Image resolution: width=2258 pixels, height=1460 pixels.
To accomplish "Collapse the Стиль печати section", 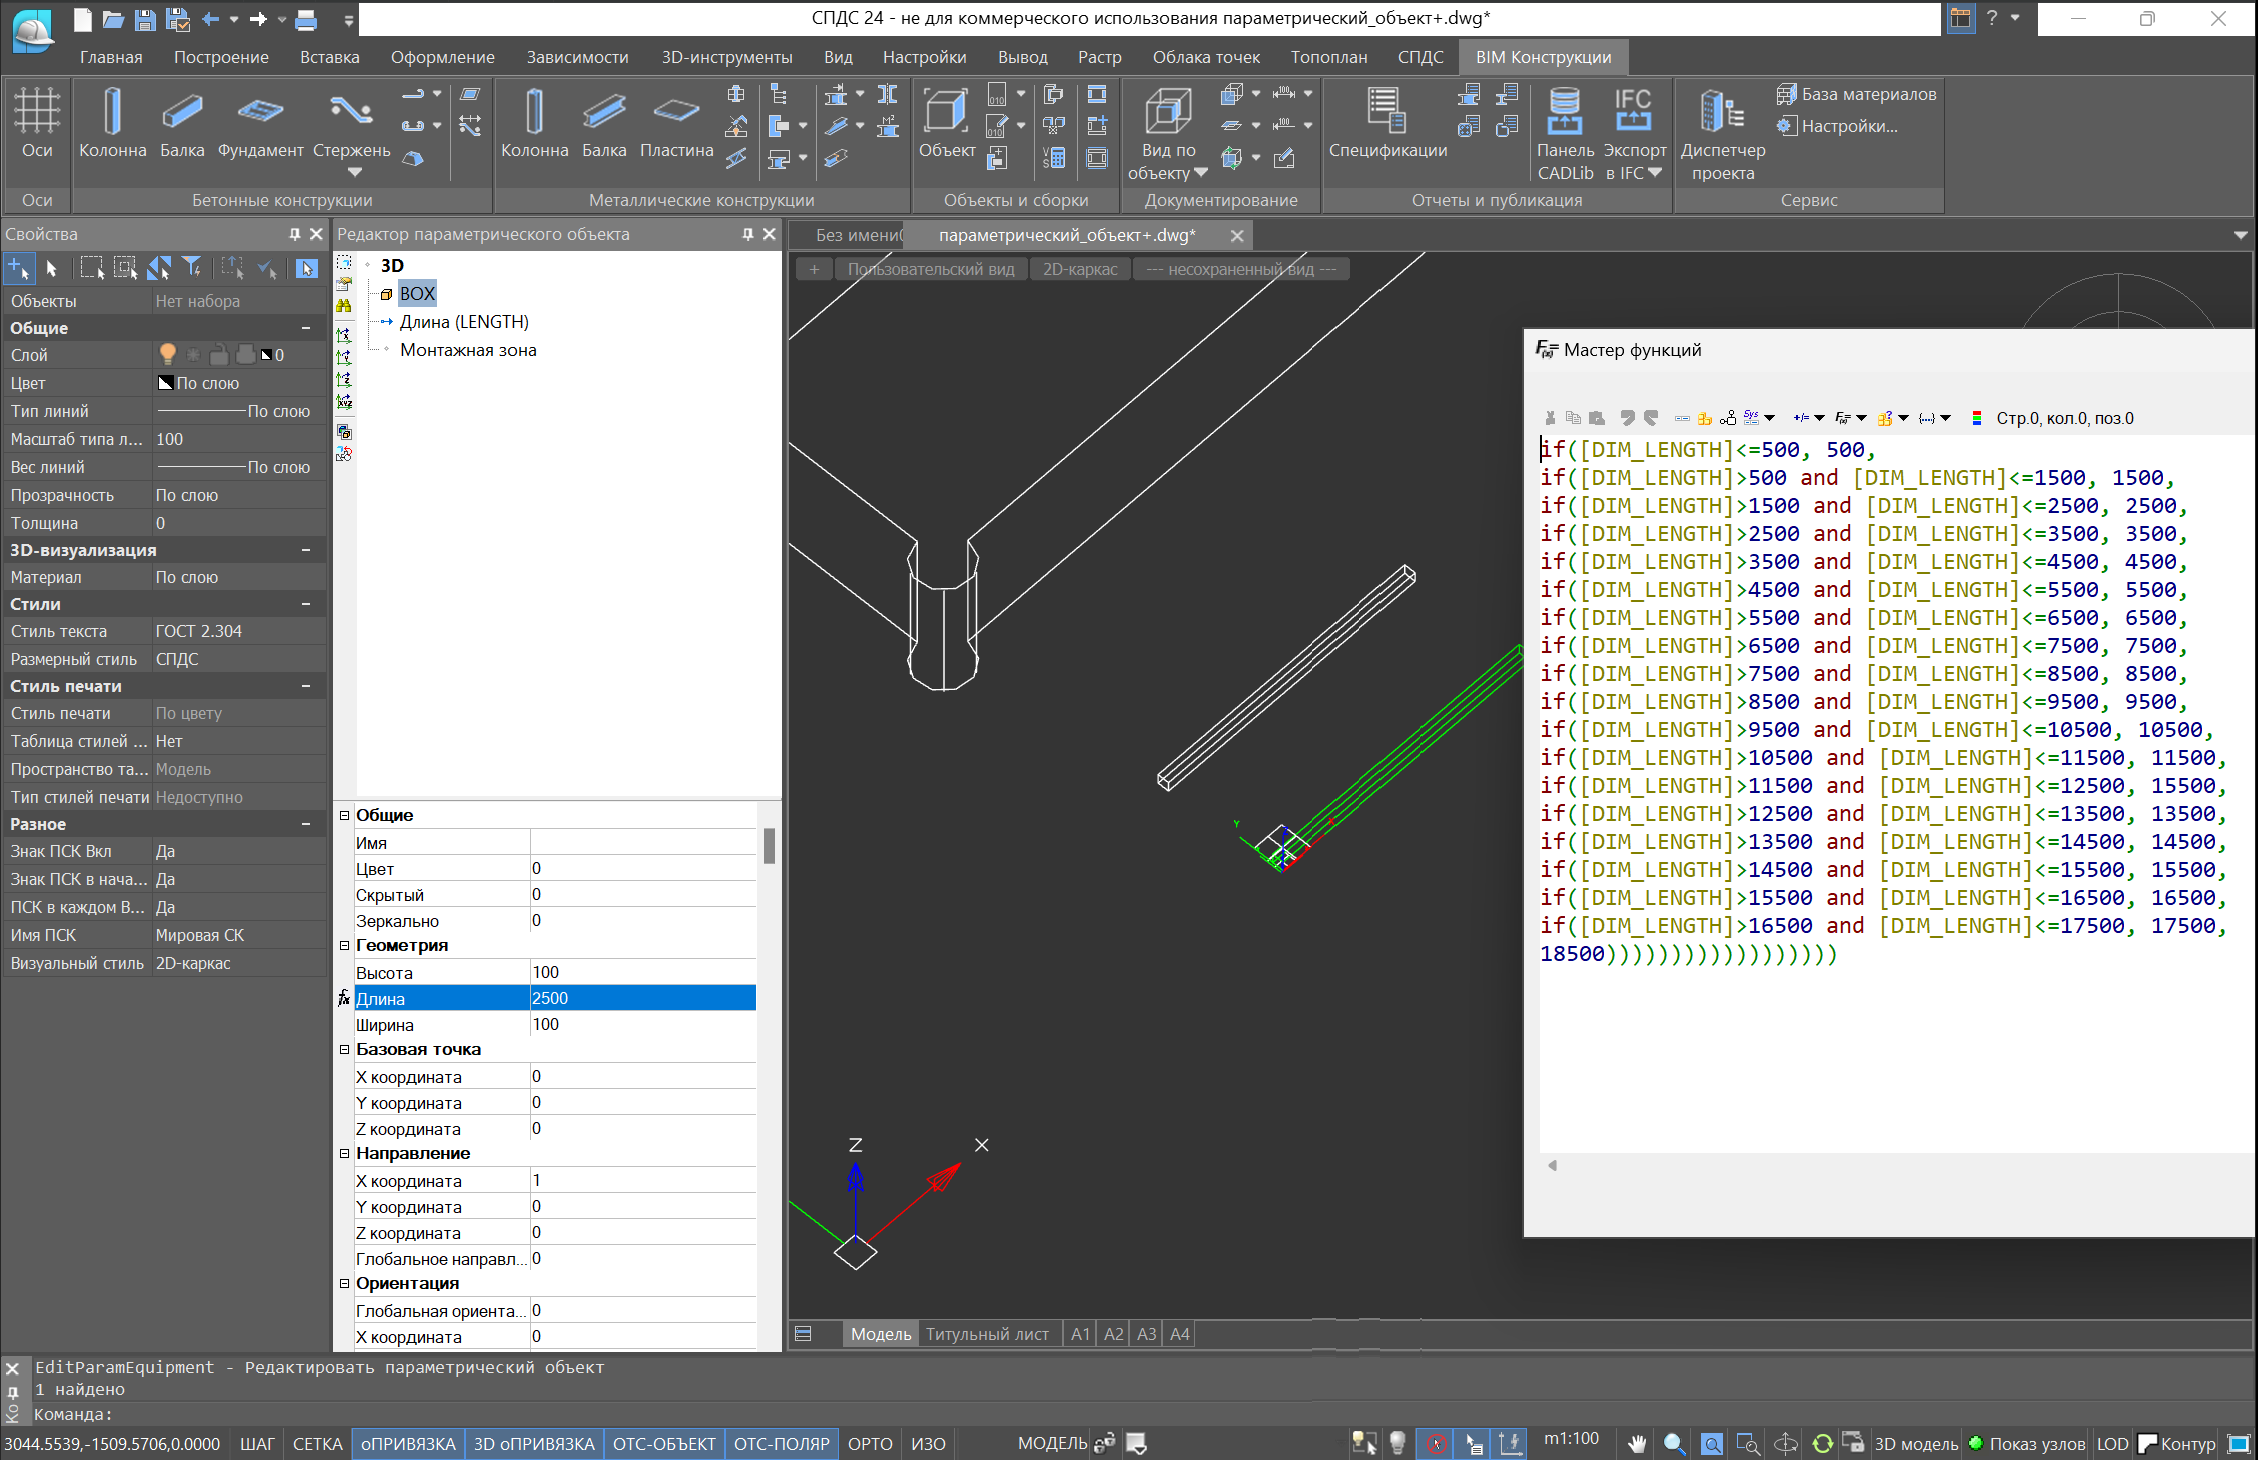I will coord(306,686).
